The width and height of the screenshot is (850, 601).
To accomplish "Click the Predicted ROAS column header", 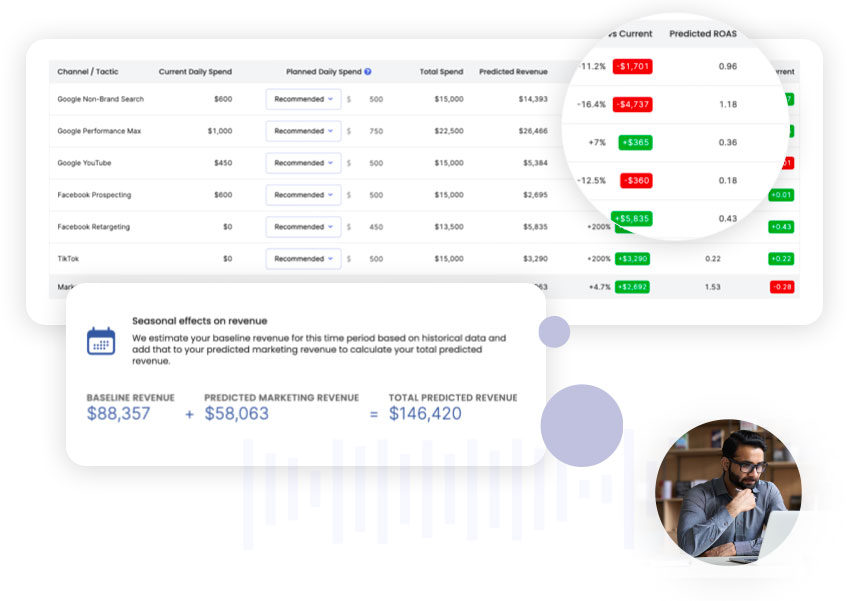I will tap(702, 34).
